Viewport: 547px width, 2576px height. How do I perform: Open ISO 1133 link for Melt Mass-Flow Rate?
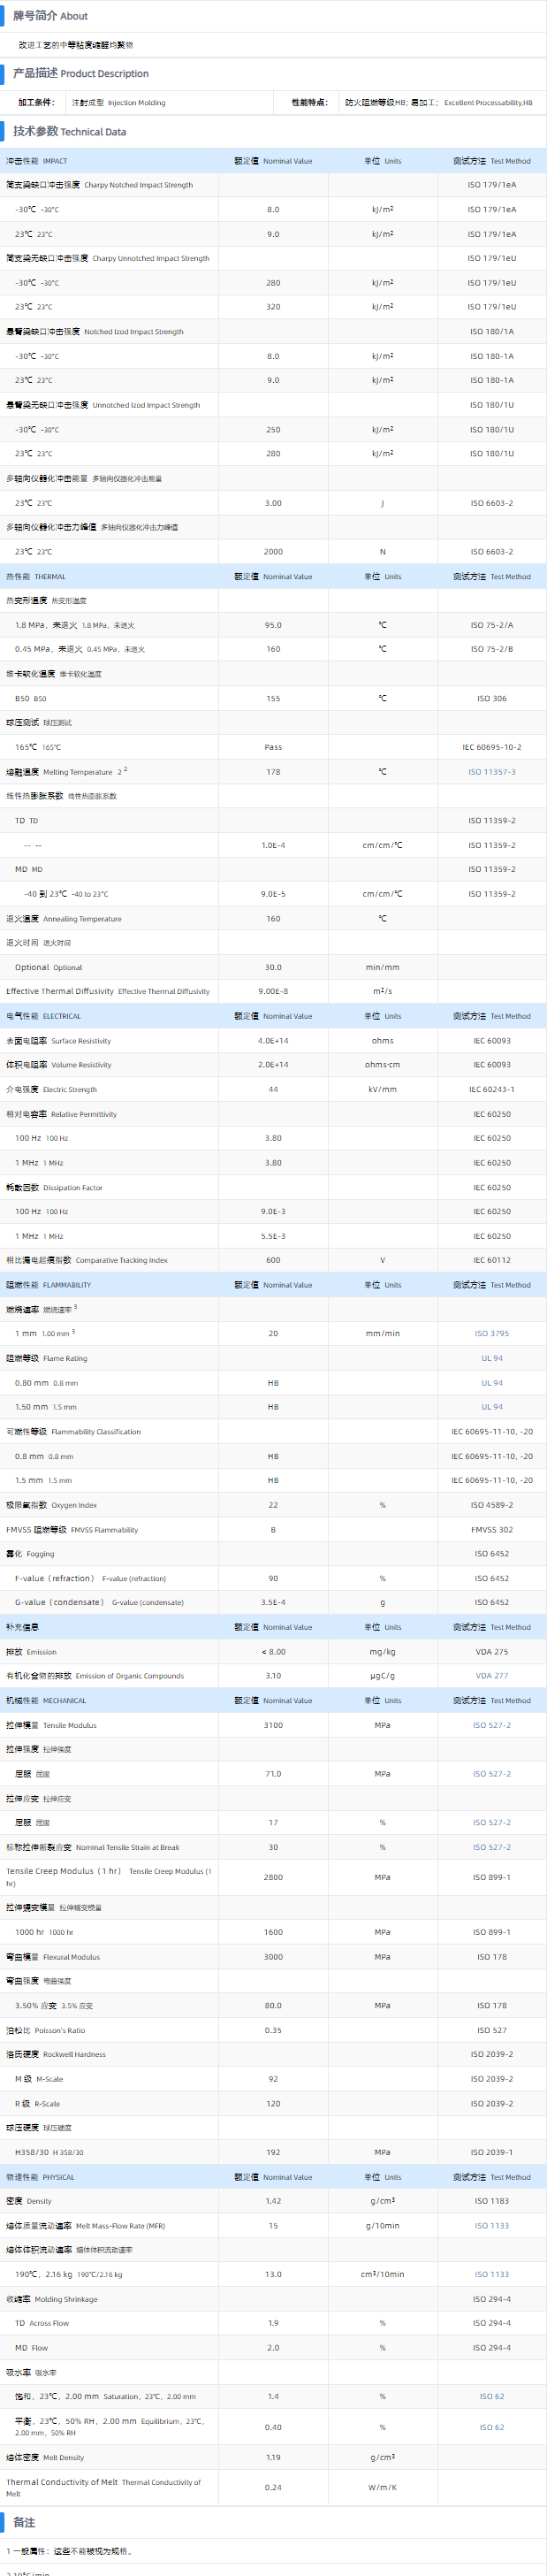(491, 2226)
